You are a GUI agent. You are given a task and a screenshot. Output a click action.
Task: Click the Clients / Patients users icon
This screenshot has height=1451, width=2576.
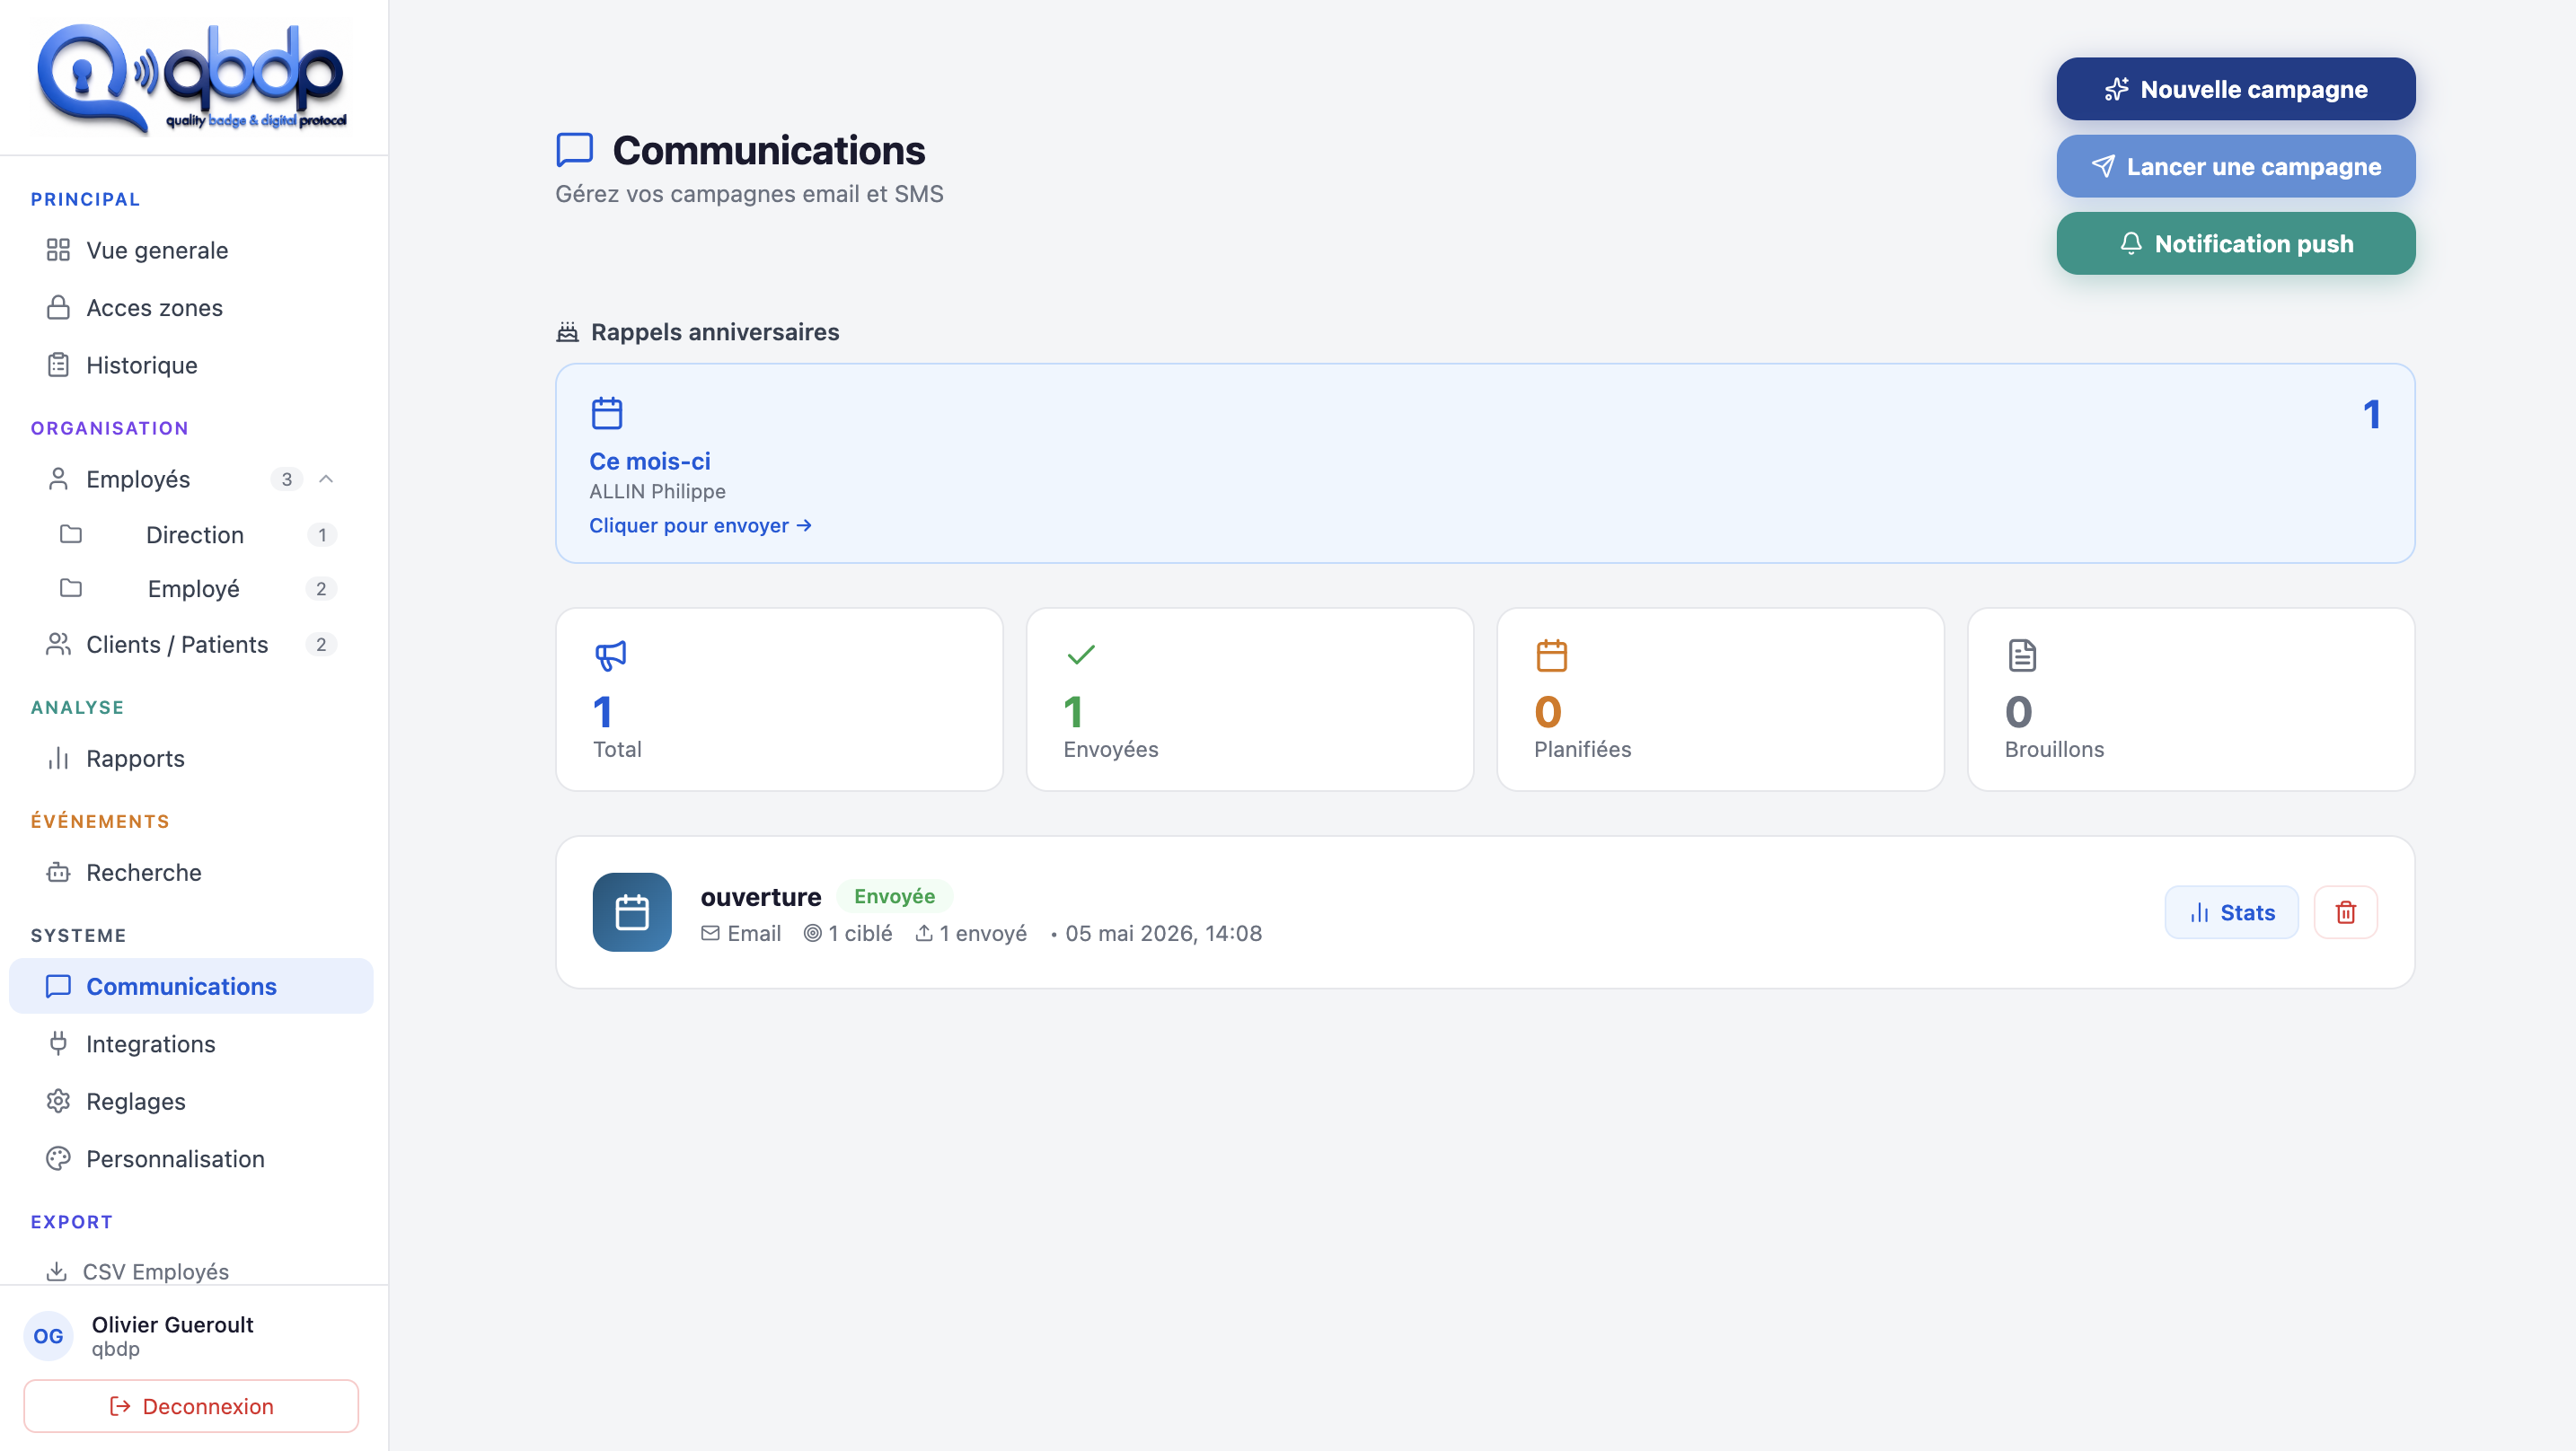pos(58,644)
